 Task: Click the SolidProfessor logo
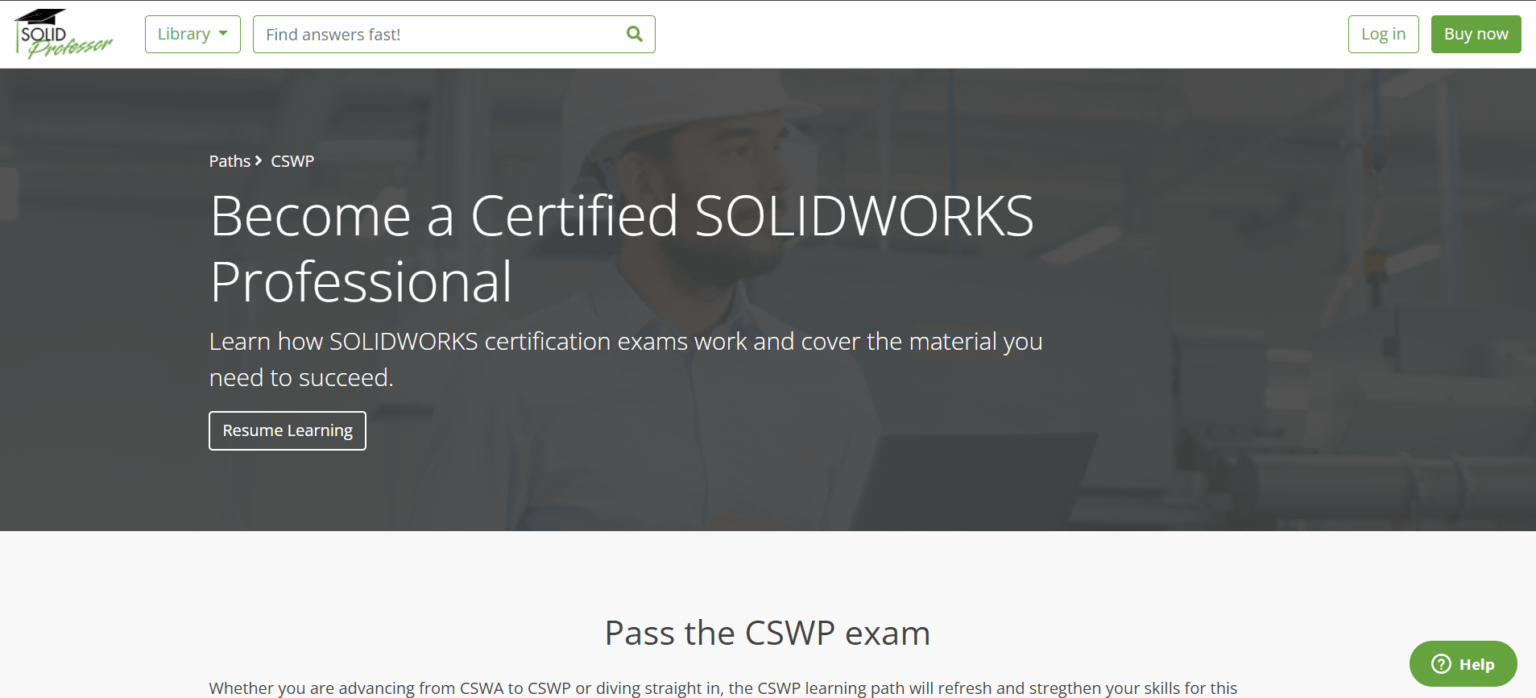[x=63, y=33]
